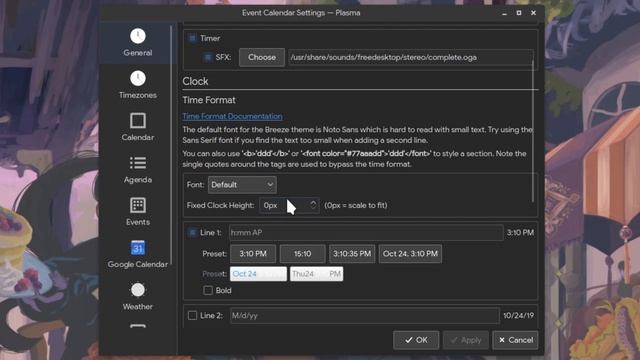The image size is (640, 360).
Task: Click the Fixed Clock Height field
Action: coord(289,205)
